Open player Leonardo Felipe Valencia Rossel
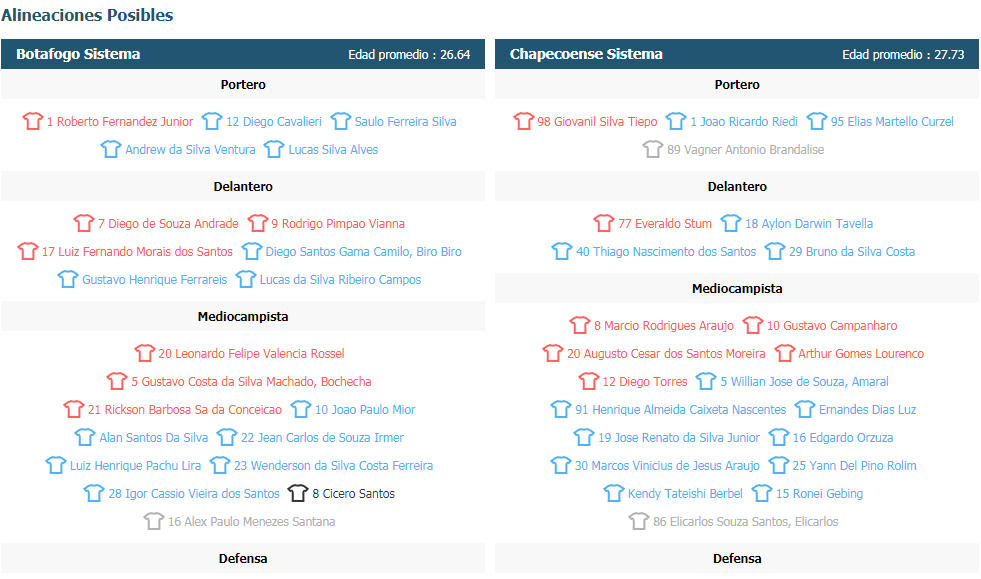This screenshot has width=981, height=579. 252,354
